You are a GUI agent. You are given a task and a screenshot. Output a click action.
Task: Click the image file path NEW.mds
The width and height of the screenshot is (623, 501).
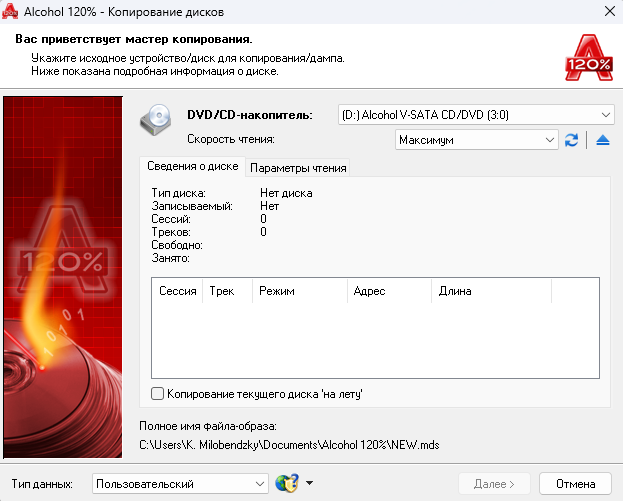289,445
